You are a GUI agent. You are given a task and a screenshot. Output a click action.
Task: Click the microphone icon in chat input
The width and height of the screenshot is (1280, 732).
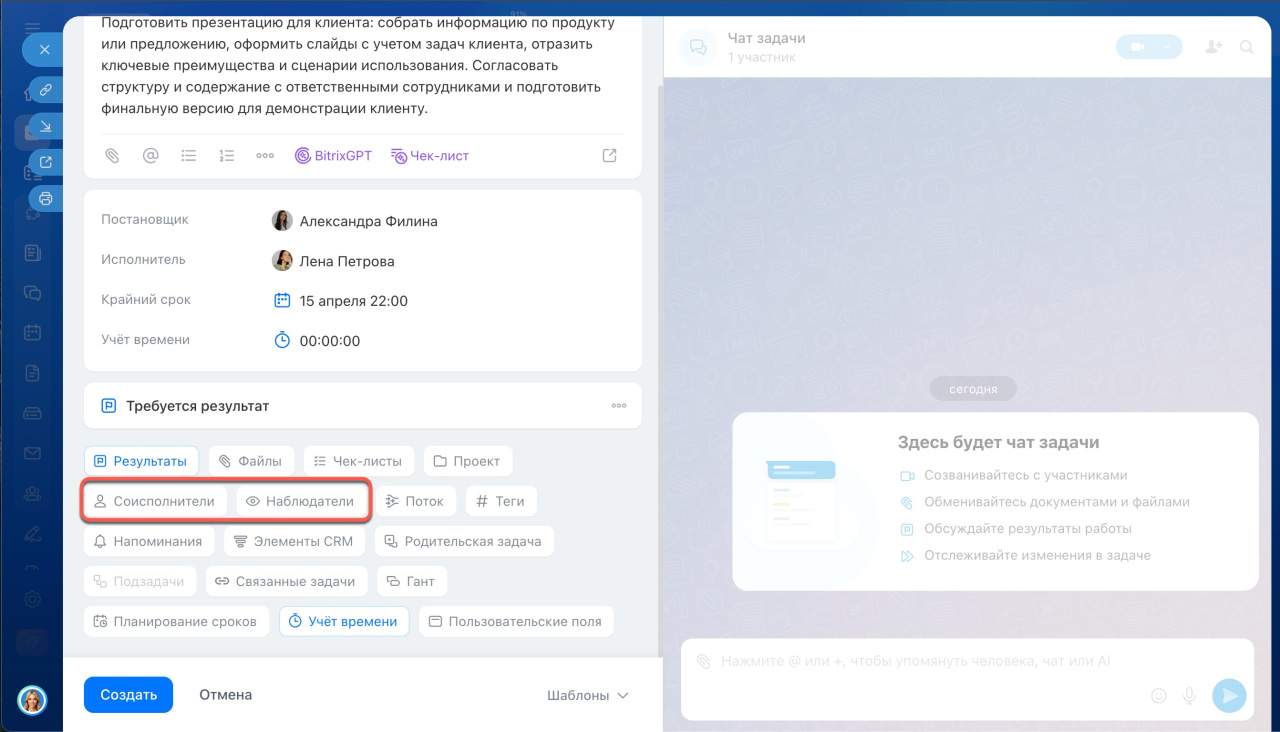[1189, 696]
